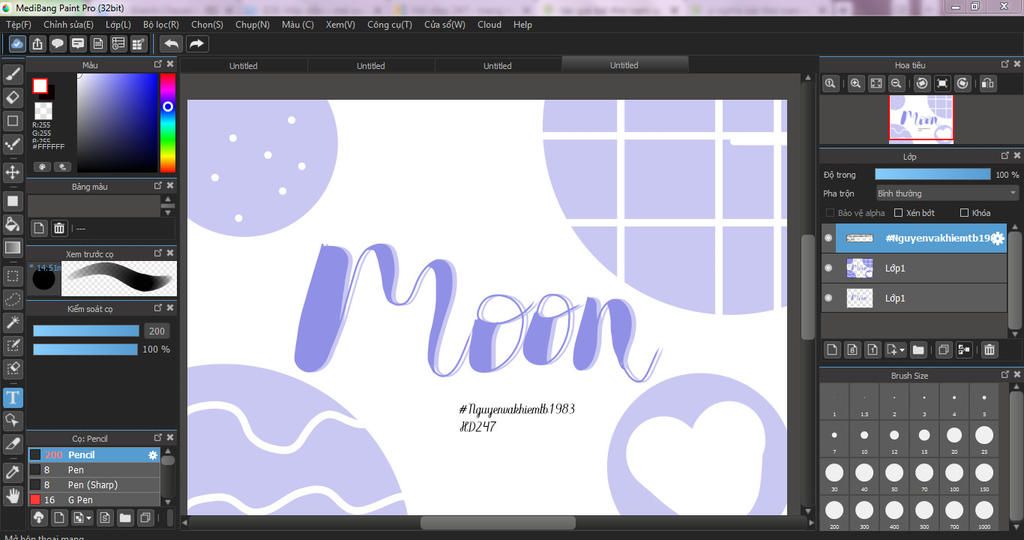Select the Magic Wand tool
Viewport: 1024px width, 540px height.
12,322
